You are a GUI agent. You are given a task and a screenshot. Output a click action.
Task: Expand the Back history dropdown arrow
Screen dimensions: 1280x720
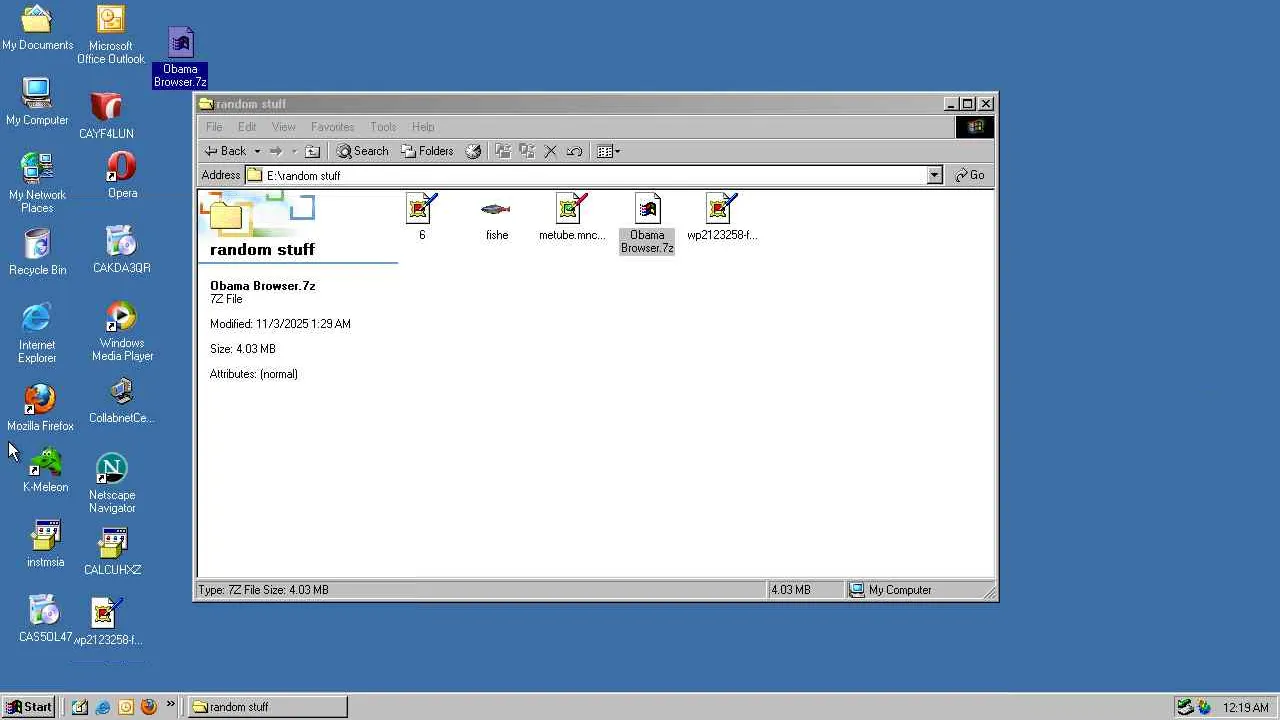coord(257,151)
